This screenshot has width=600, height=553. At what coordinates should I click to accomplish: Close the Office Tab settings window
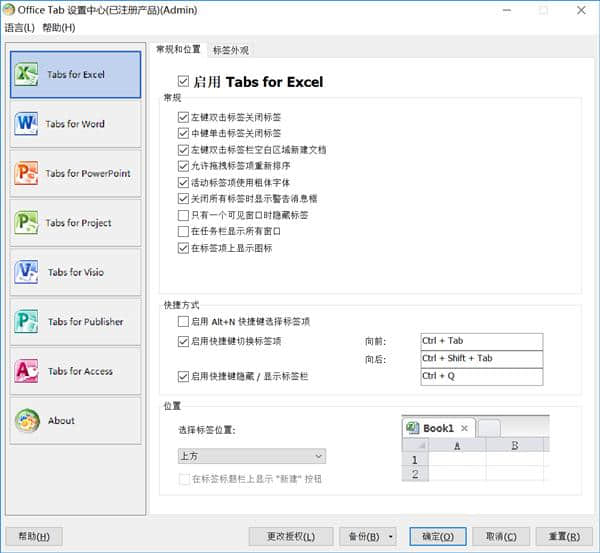(x=581, y=10)
